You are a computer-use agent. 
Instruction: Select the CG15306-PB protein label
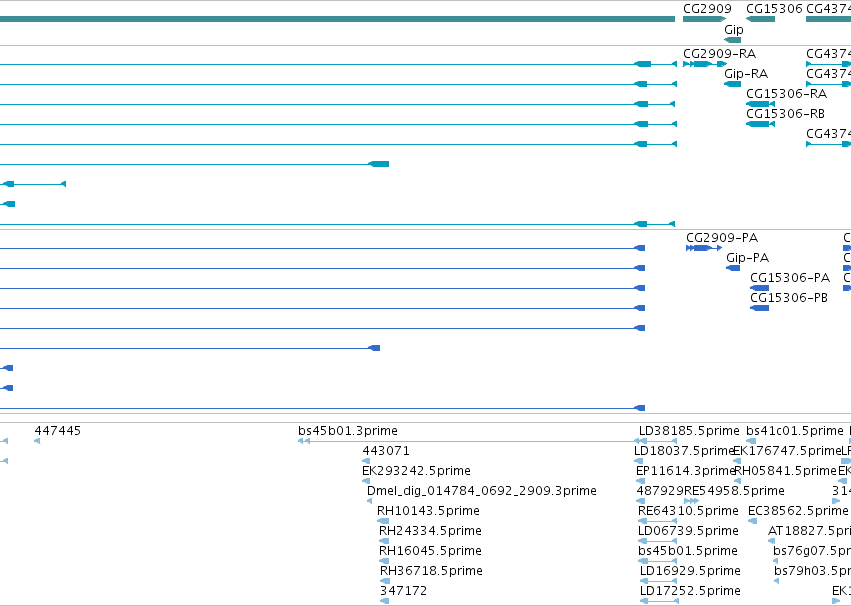(789, 298)
